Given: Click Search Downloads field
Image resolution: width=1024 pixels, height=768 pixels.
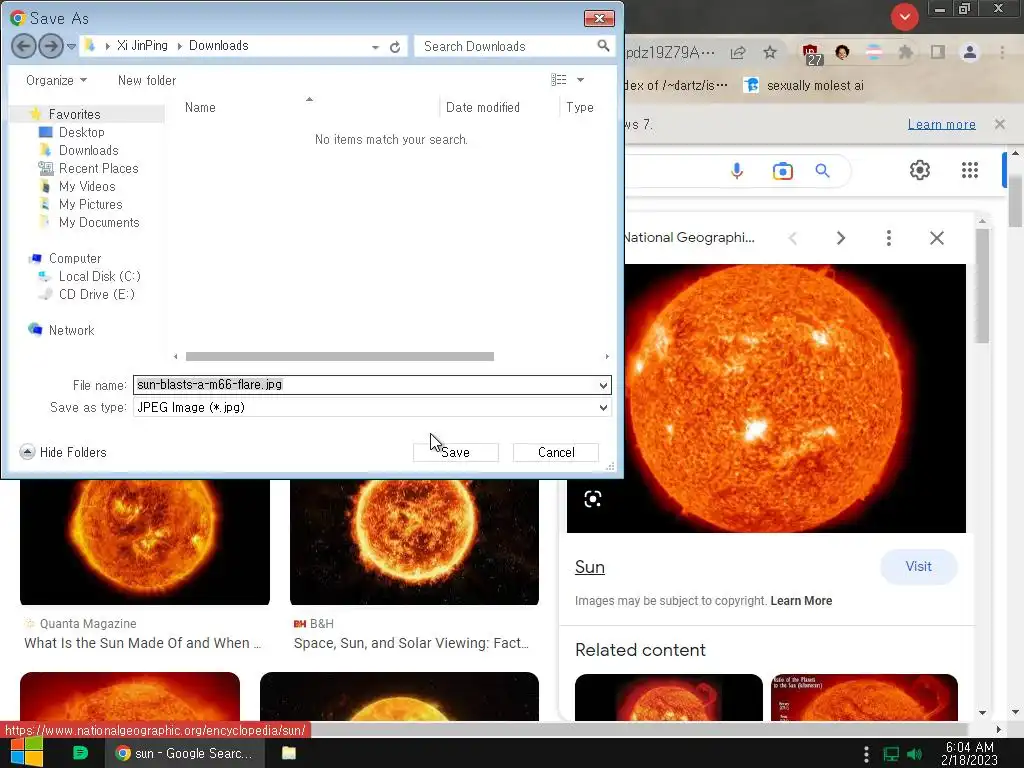Looking at the screenshot, I should 514,46.
